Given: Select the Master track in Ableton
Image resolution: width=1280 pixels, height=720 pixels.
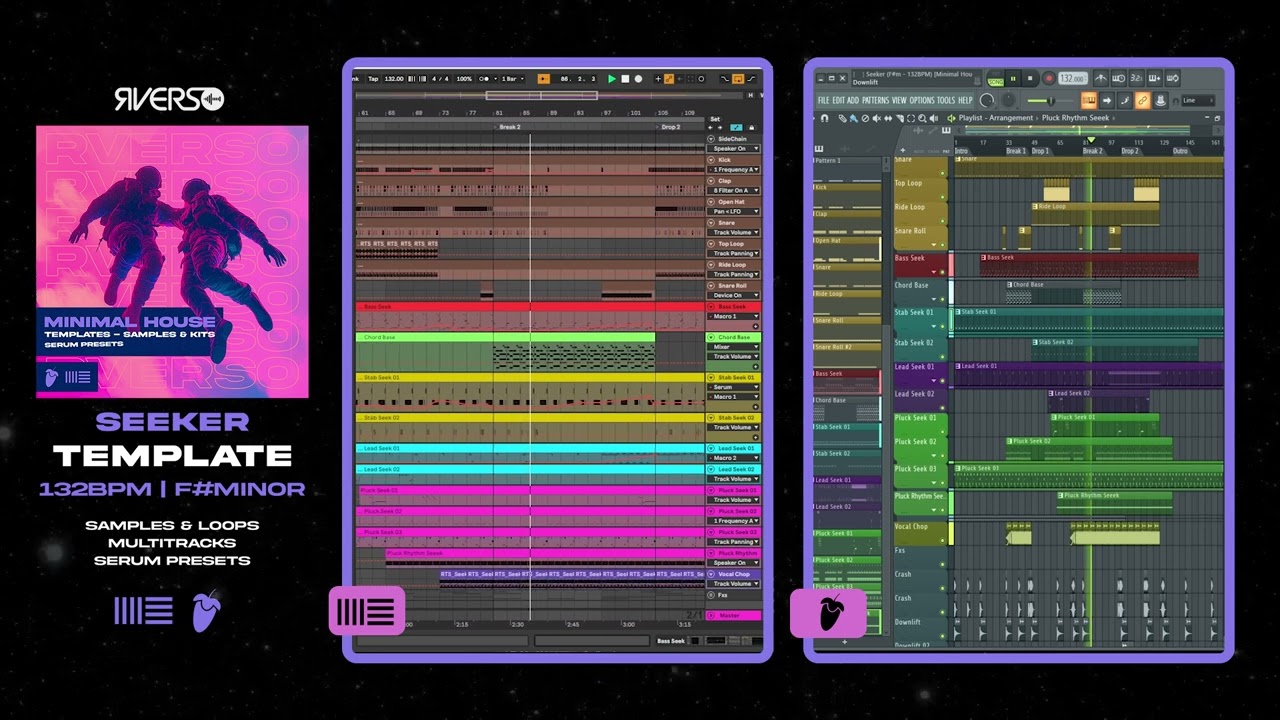Looking at the screenshot, I should (734, 615).
